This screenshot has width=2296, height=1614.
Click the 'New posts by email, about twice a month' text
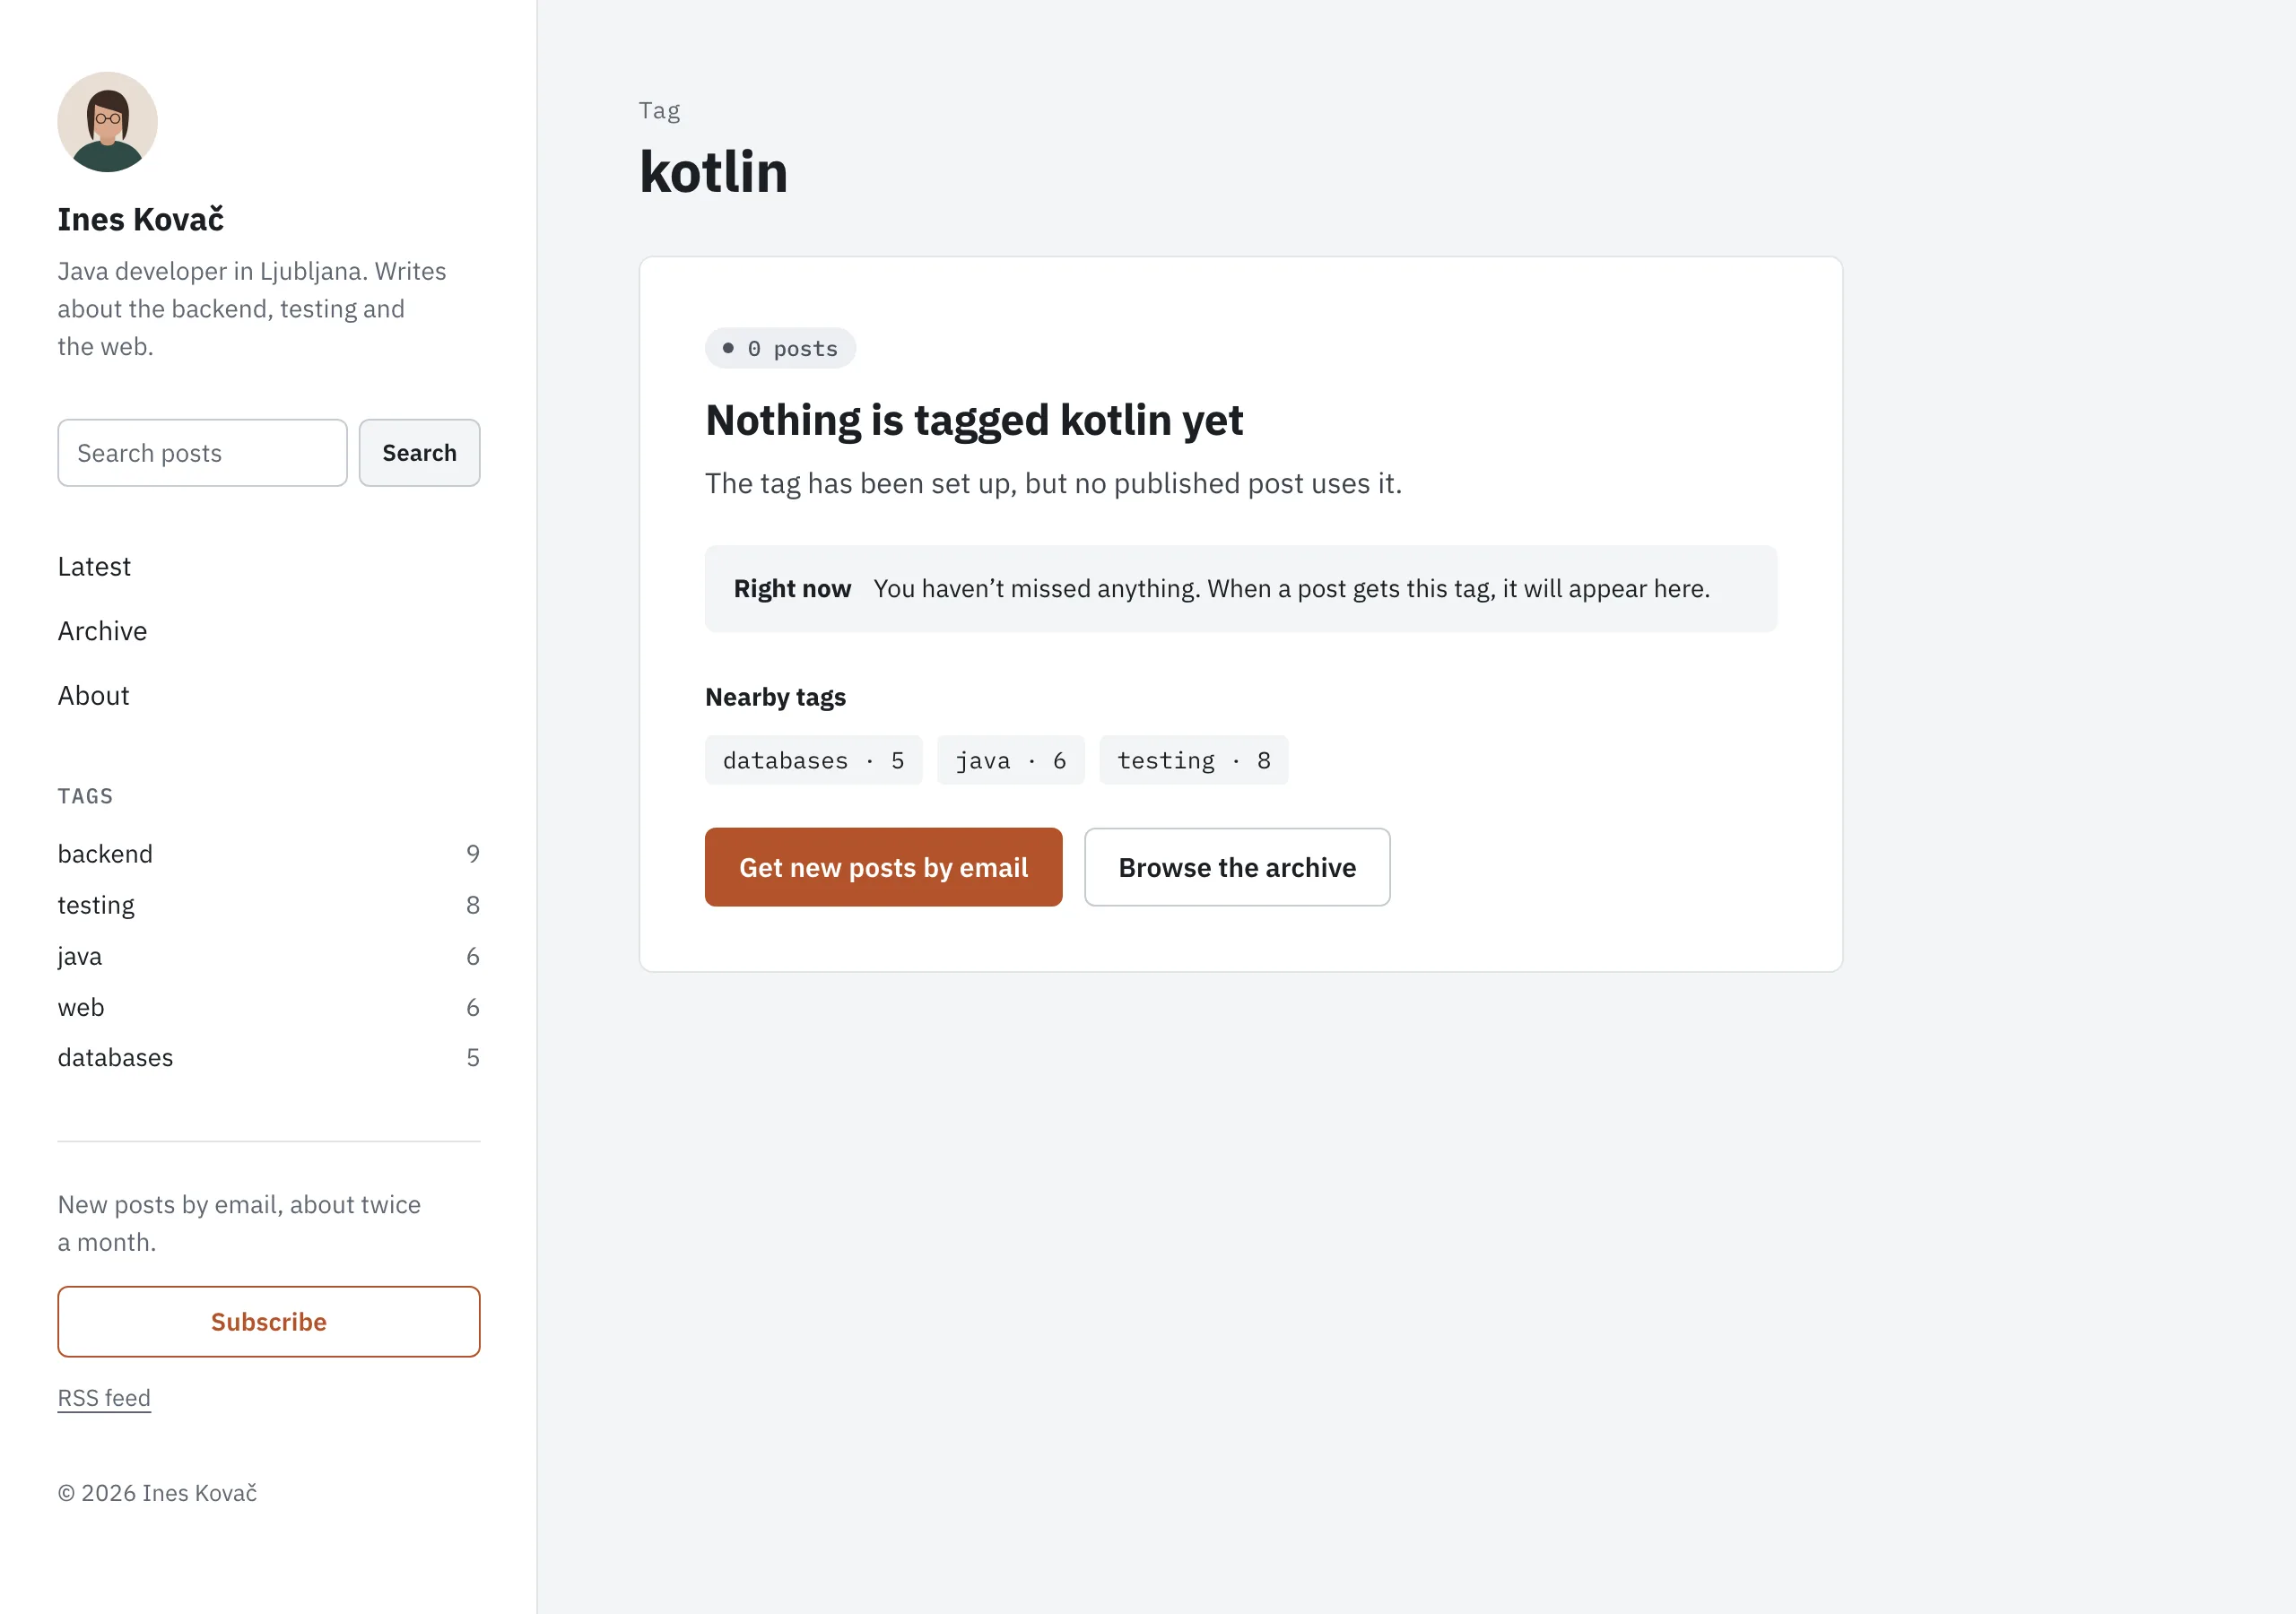239,1223
